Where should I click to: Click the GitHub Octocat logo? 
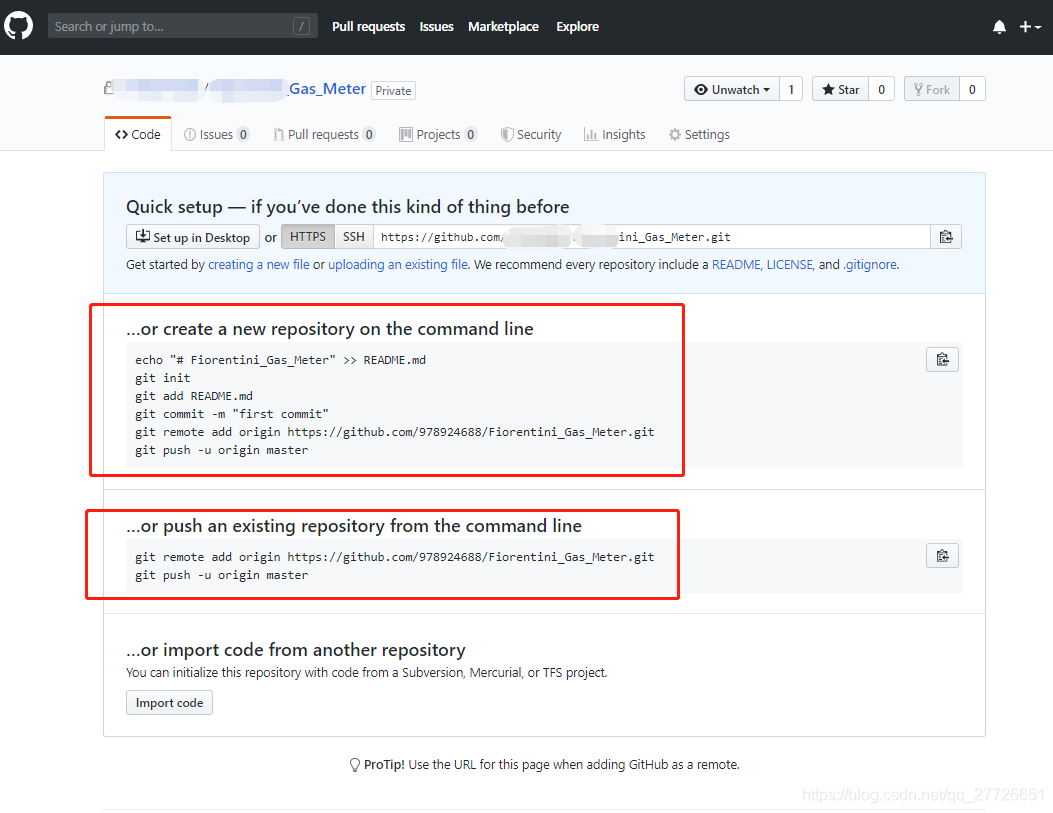tap(18, 26)
